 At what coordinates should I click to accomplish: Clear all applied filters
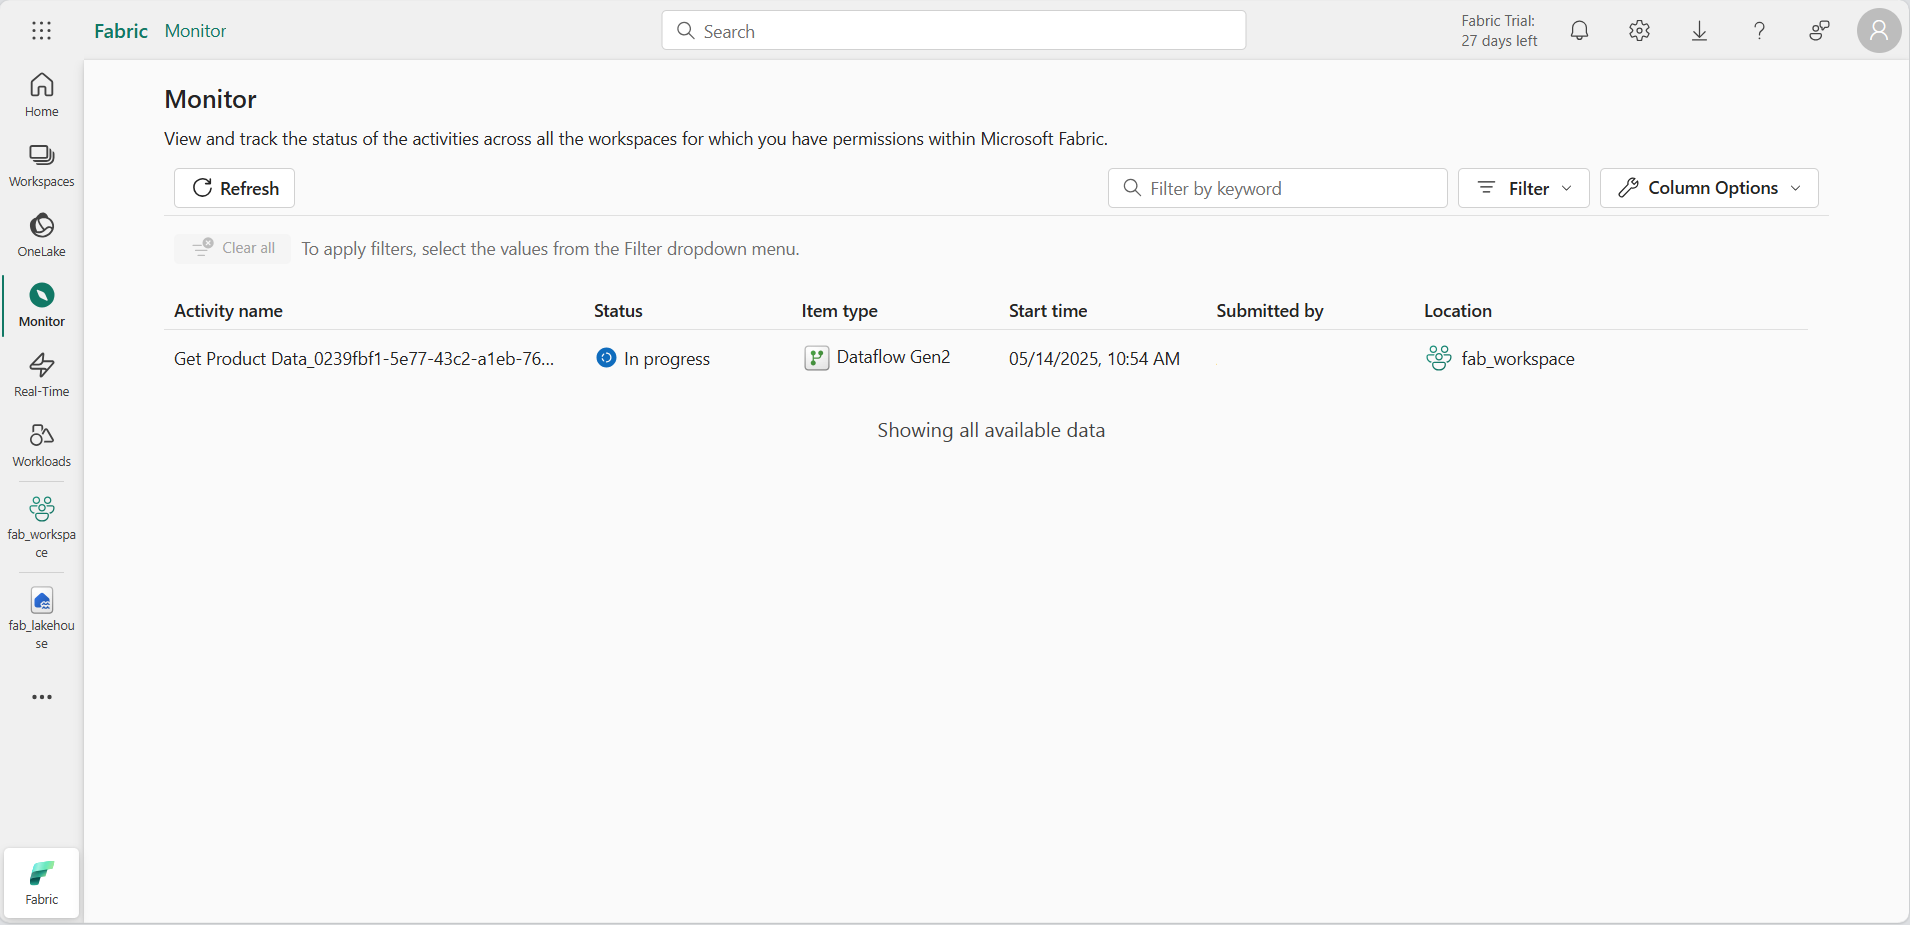coord(233,248)
